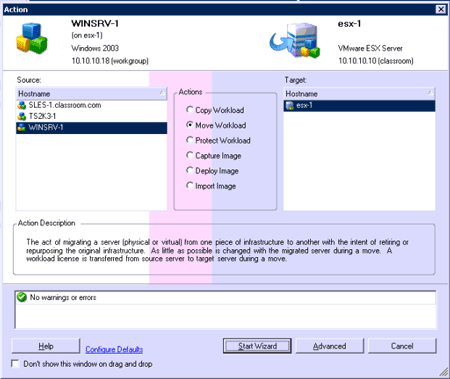Click the 10.10.10.10 (classroom) address text
The height and width of the screenshot is (379, 450).
point(376,61)
